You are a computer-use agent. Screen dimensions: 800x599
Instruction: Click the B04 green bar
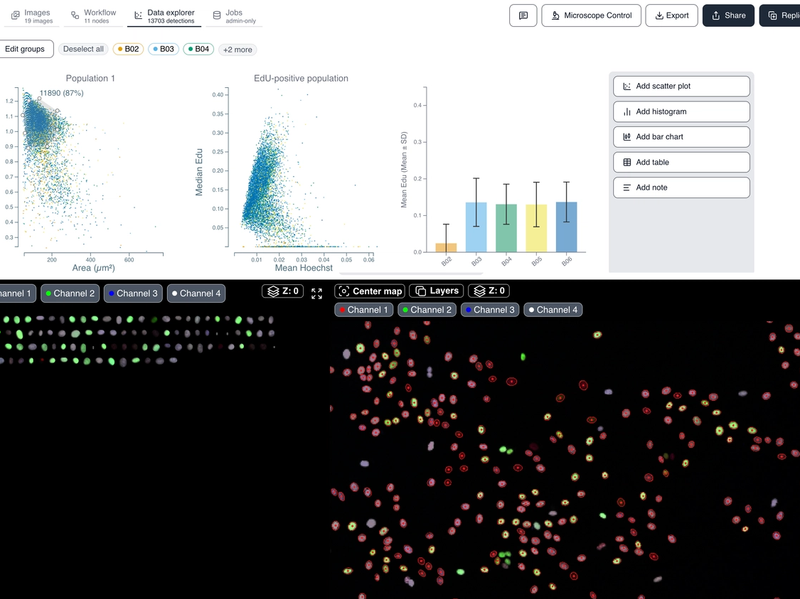point(506,228)
